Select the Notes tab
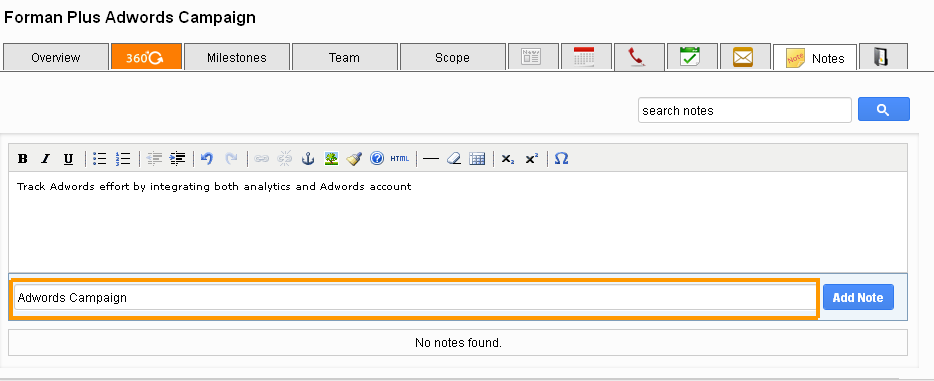Image resolution: width=934 pixels, height=381 pixels. tap(815, 58)
